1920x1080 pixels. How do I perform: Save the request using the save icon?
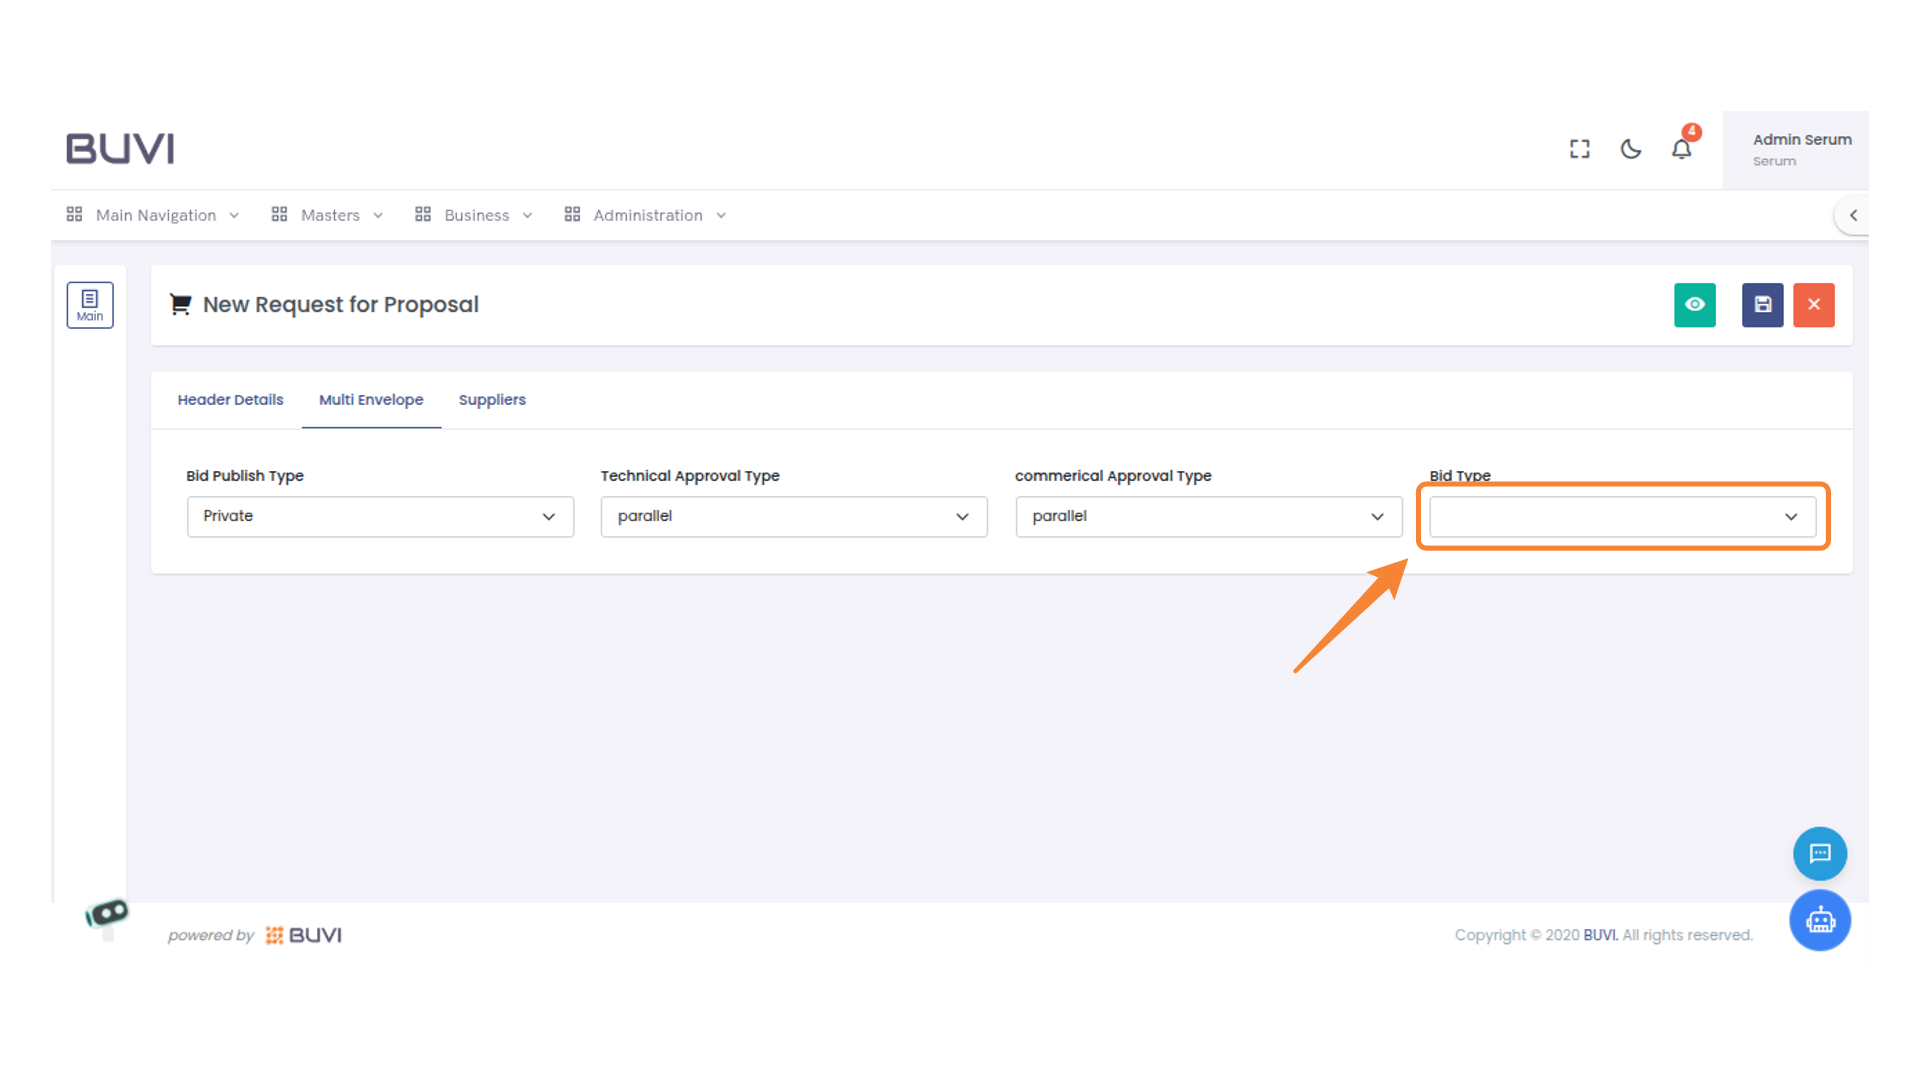tap(1762, 305)
